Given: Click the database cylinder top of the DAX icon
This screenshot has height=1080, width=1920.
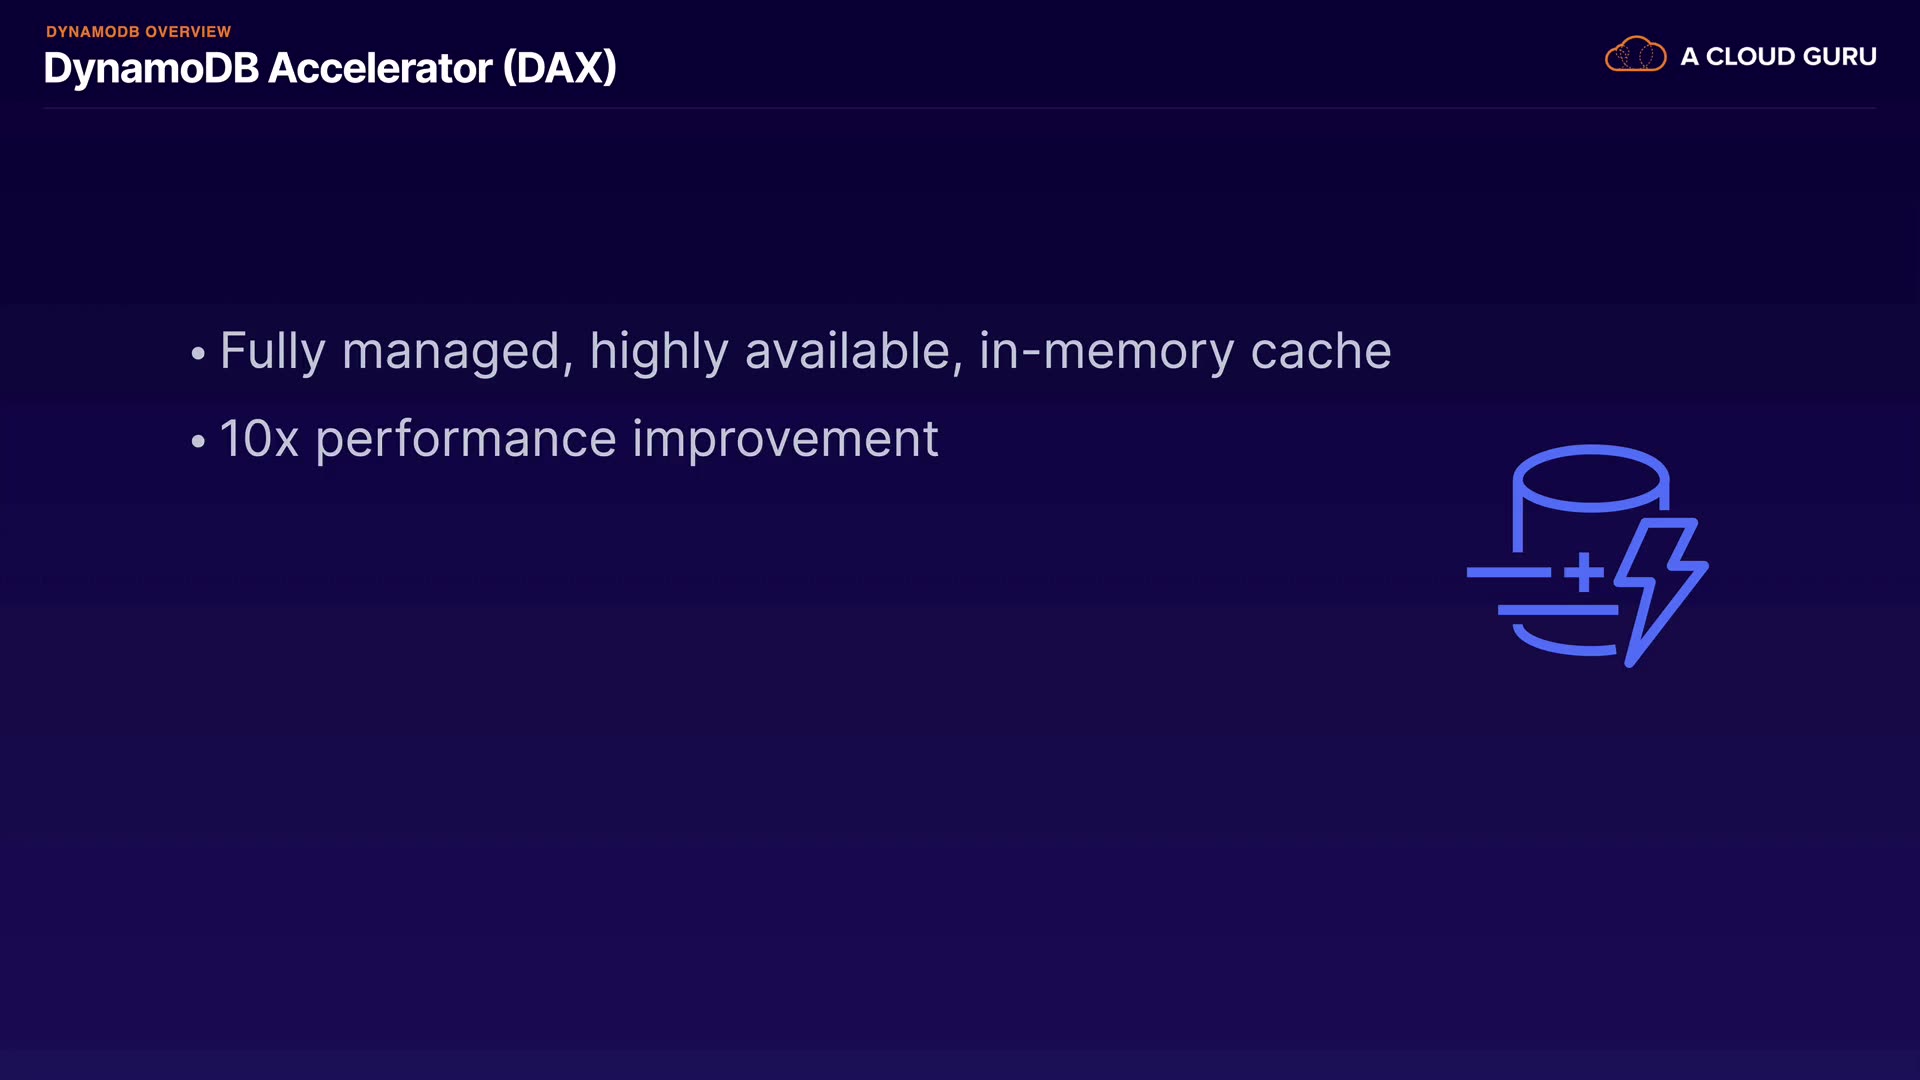Looking at the screenshot, I should [x=1590, y=478].
